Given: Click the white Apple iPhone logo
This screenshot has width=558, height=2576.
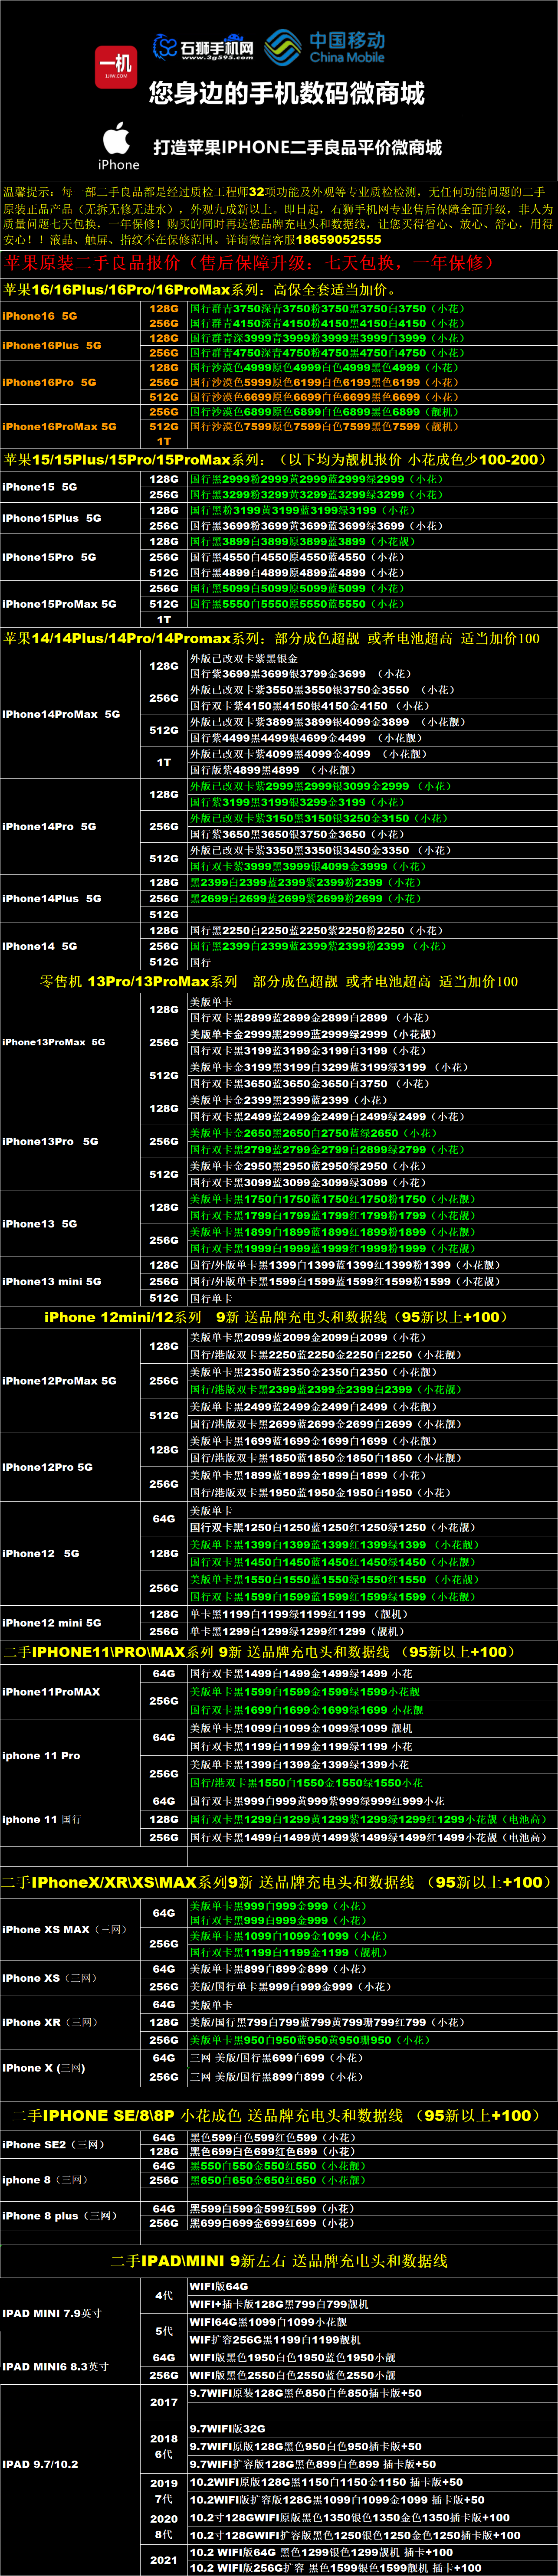Looking at the screenshot, I should click(x=118, y=146).
